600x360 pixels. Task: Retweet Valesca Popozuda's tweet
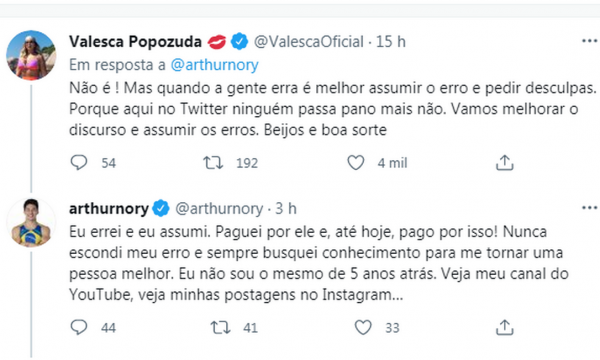213,163
